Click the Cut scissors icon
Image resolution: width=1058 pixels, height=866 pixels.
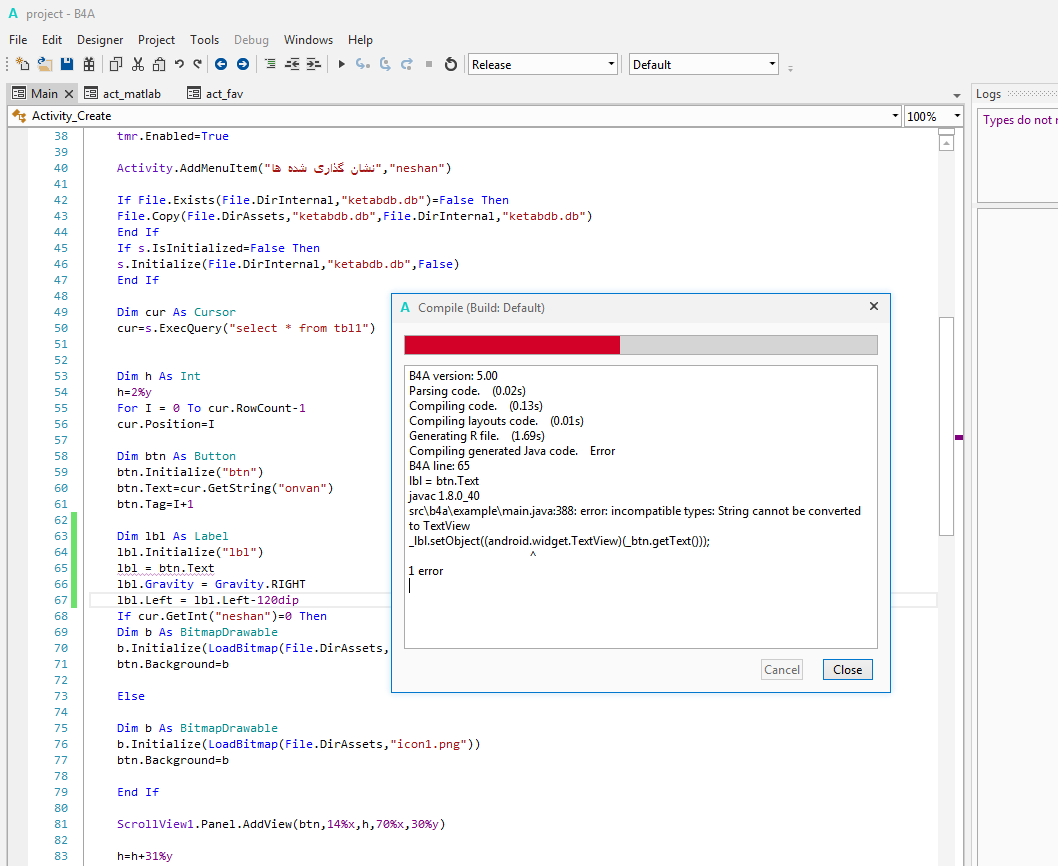click(x=137, y=64)
